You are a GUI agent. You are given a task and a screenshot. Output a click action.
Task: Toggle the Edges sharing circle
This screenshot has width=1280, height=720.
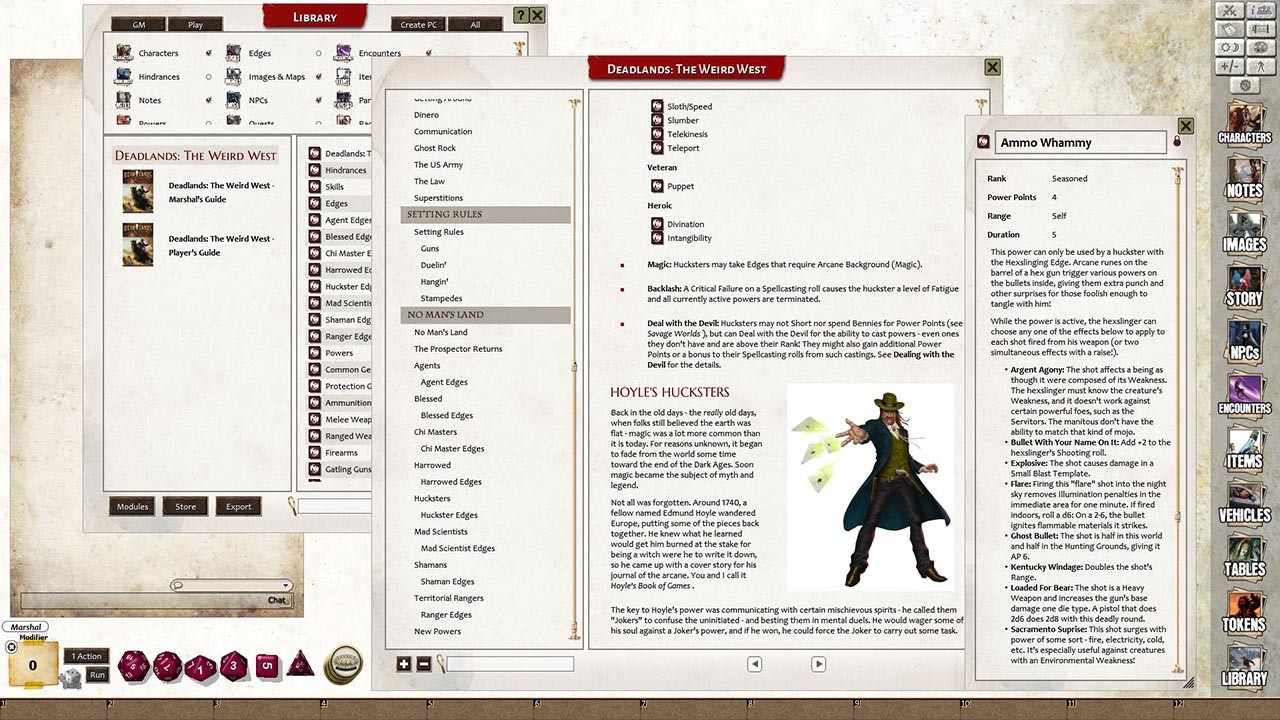tap(317, 53)
